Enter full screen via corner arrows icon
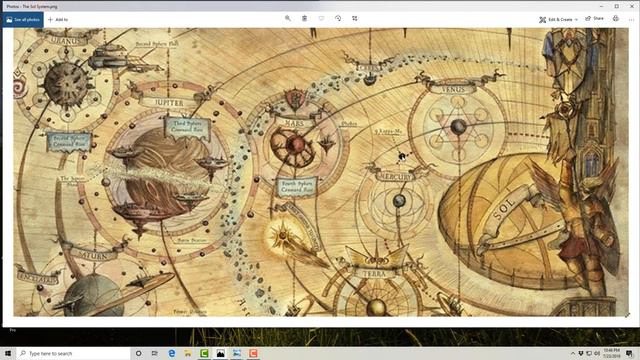 point(627,315)
